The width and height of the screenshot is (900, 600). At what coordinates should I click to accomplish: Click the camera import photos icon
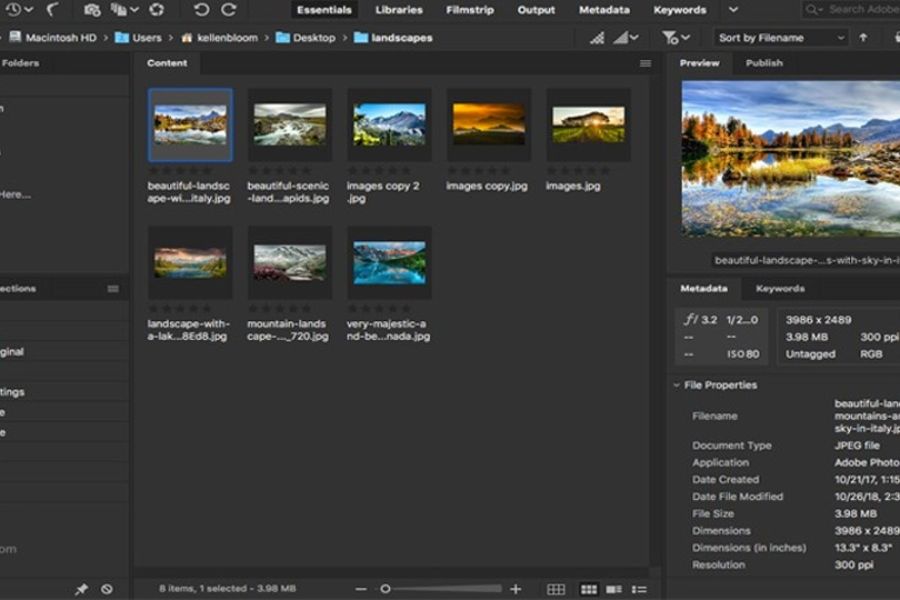[x=92, y=10]
